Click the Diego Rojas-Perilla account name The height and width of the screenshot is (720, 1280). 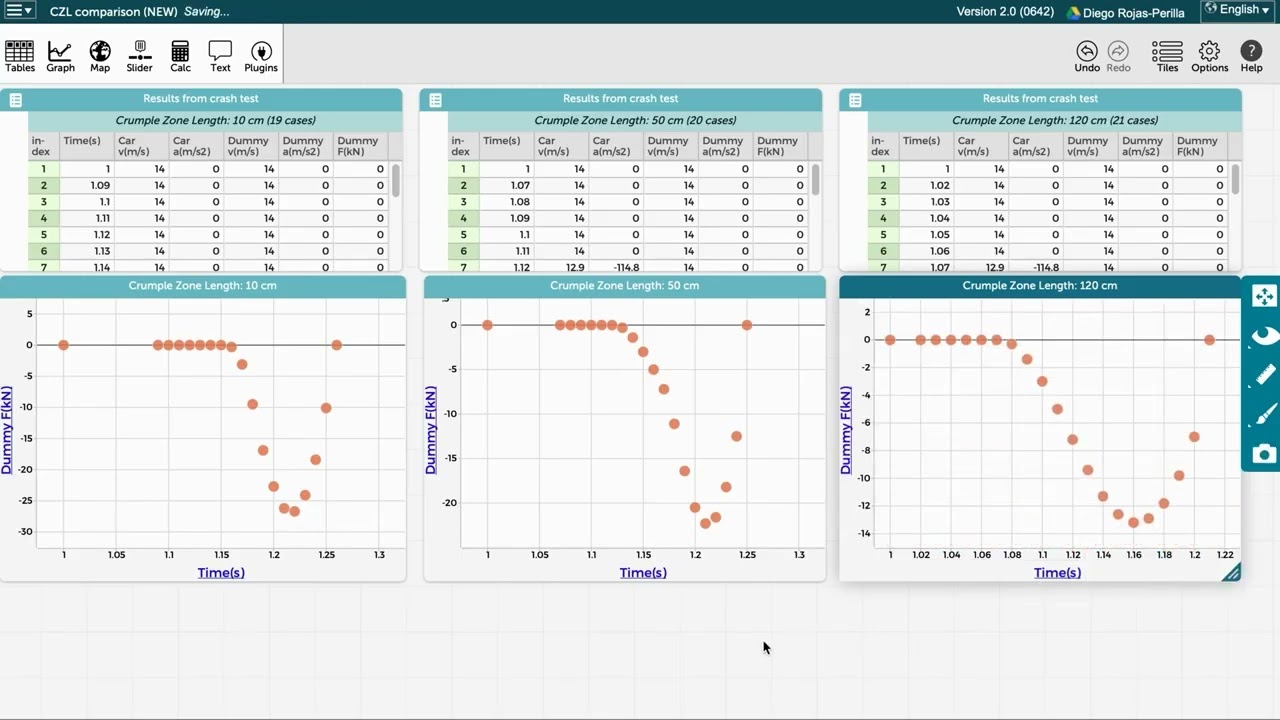1133,13
